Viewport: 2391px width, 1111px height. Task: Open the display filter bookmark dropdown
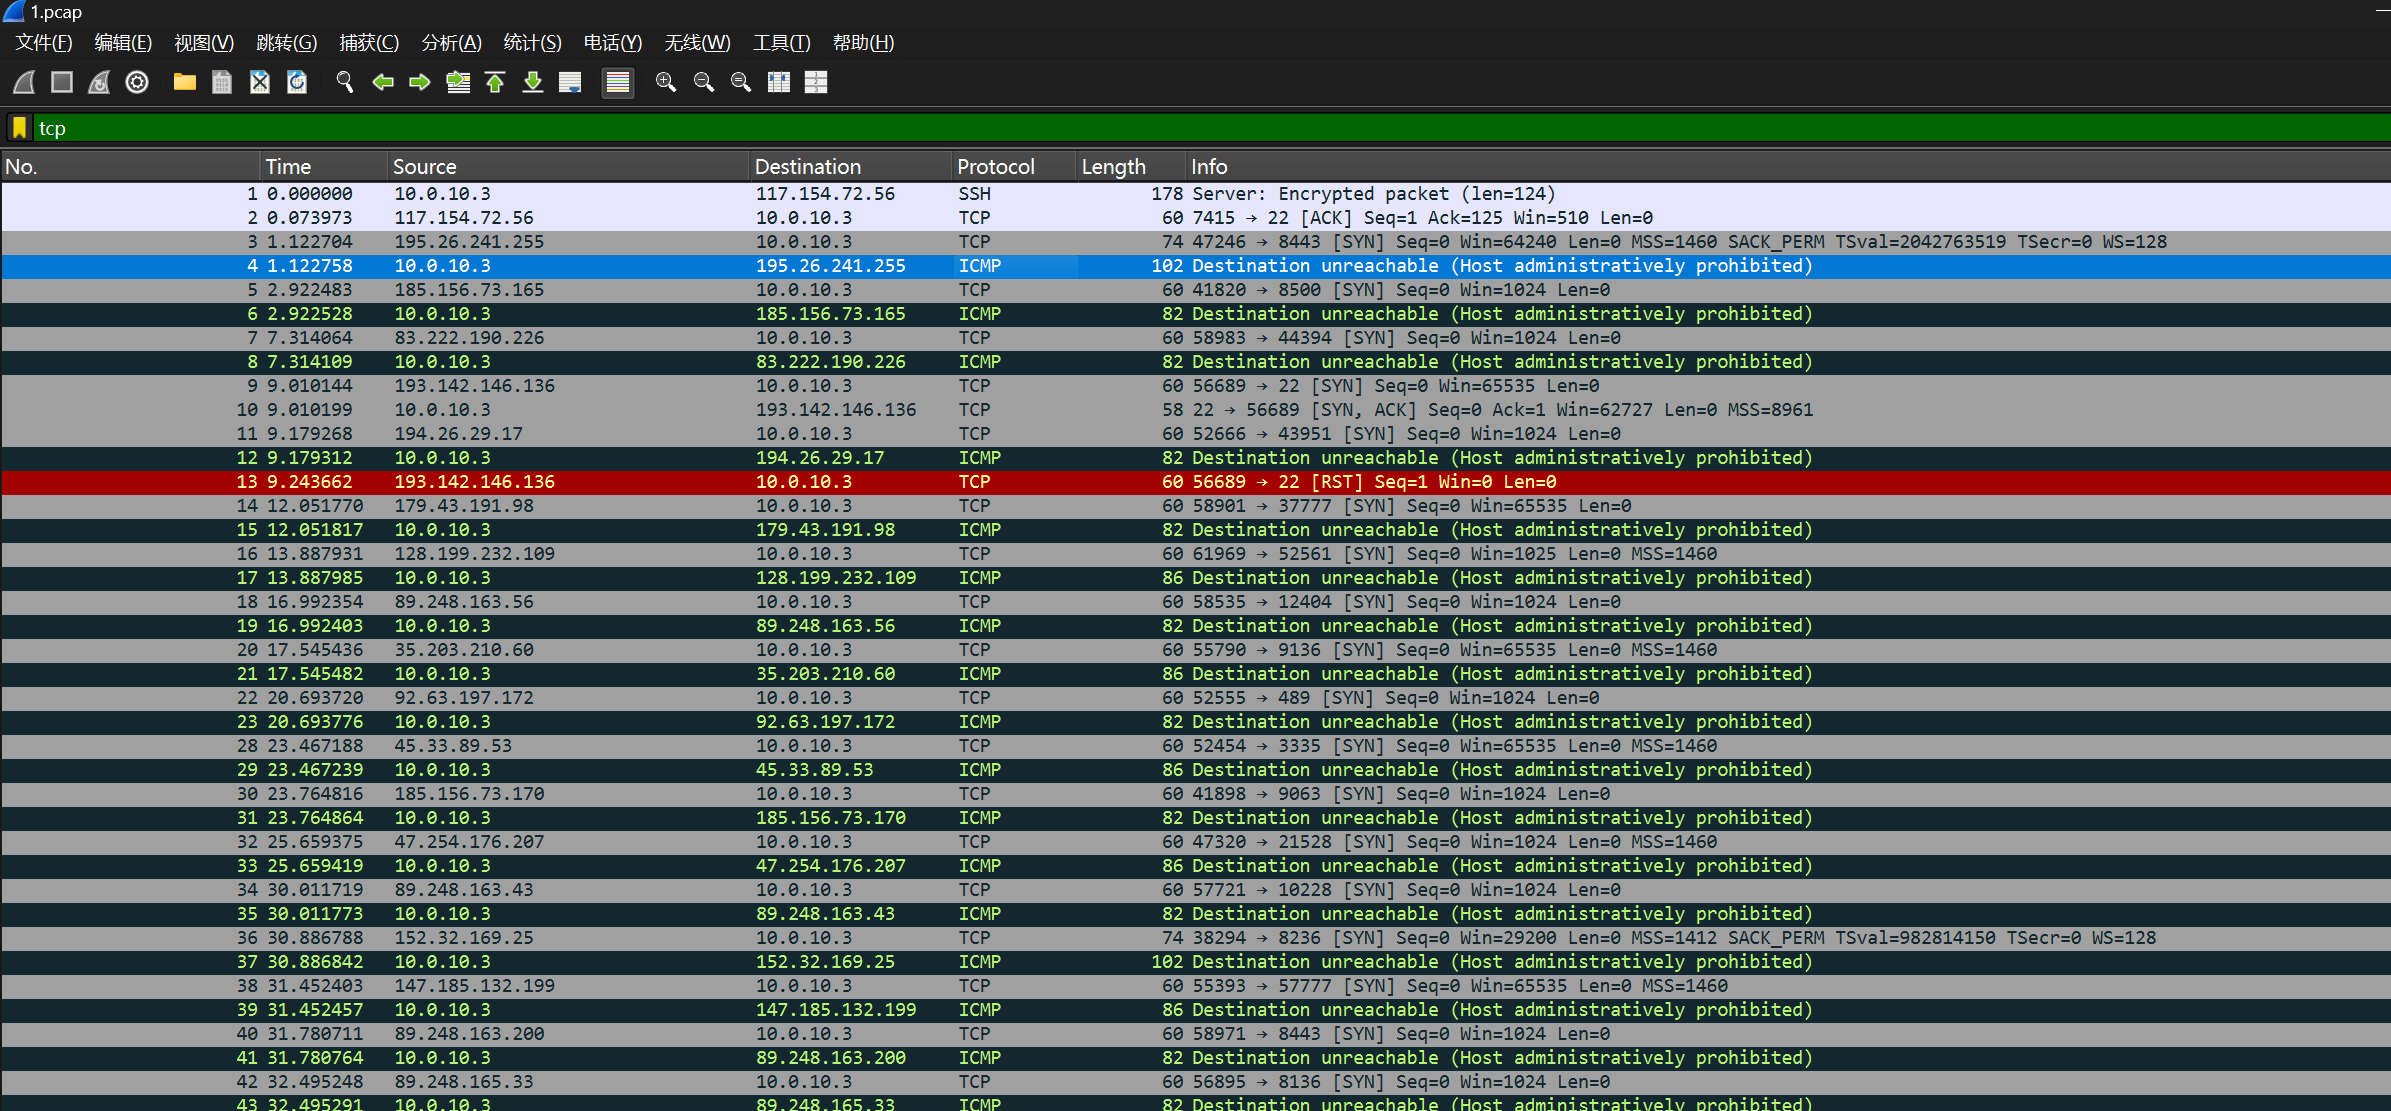pos(19,128)
